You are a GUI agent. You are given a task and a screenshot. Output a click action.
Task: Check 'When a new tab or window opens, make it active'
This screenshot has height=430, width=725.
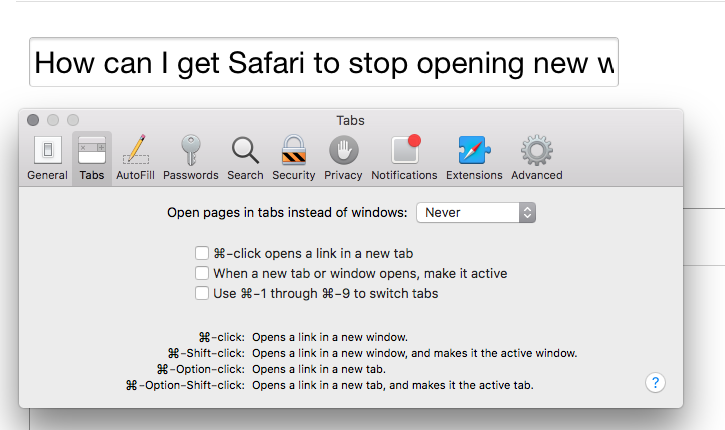point(202,273)
